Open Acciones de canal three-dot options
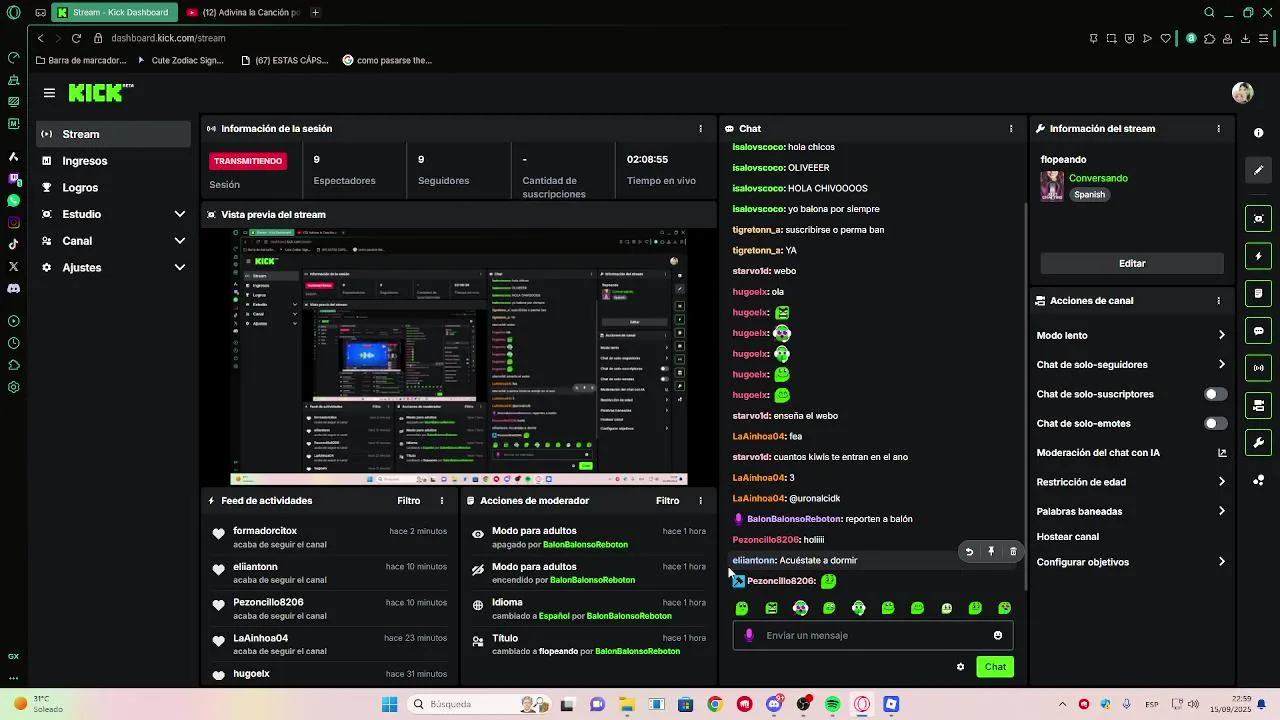The image size is (1280, 720). tap(1218, 301)
